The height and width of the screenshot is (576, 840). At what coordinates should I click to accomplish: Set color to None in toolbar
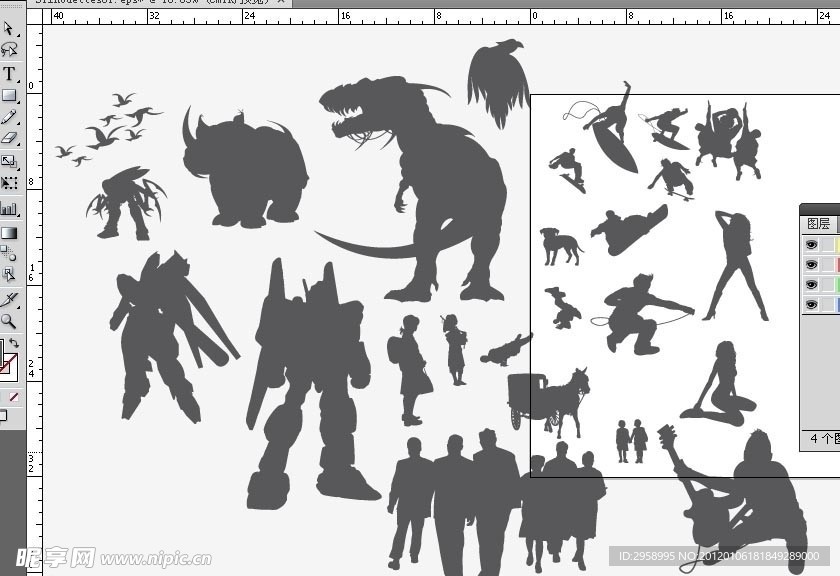(15, 397)
